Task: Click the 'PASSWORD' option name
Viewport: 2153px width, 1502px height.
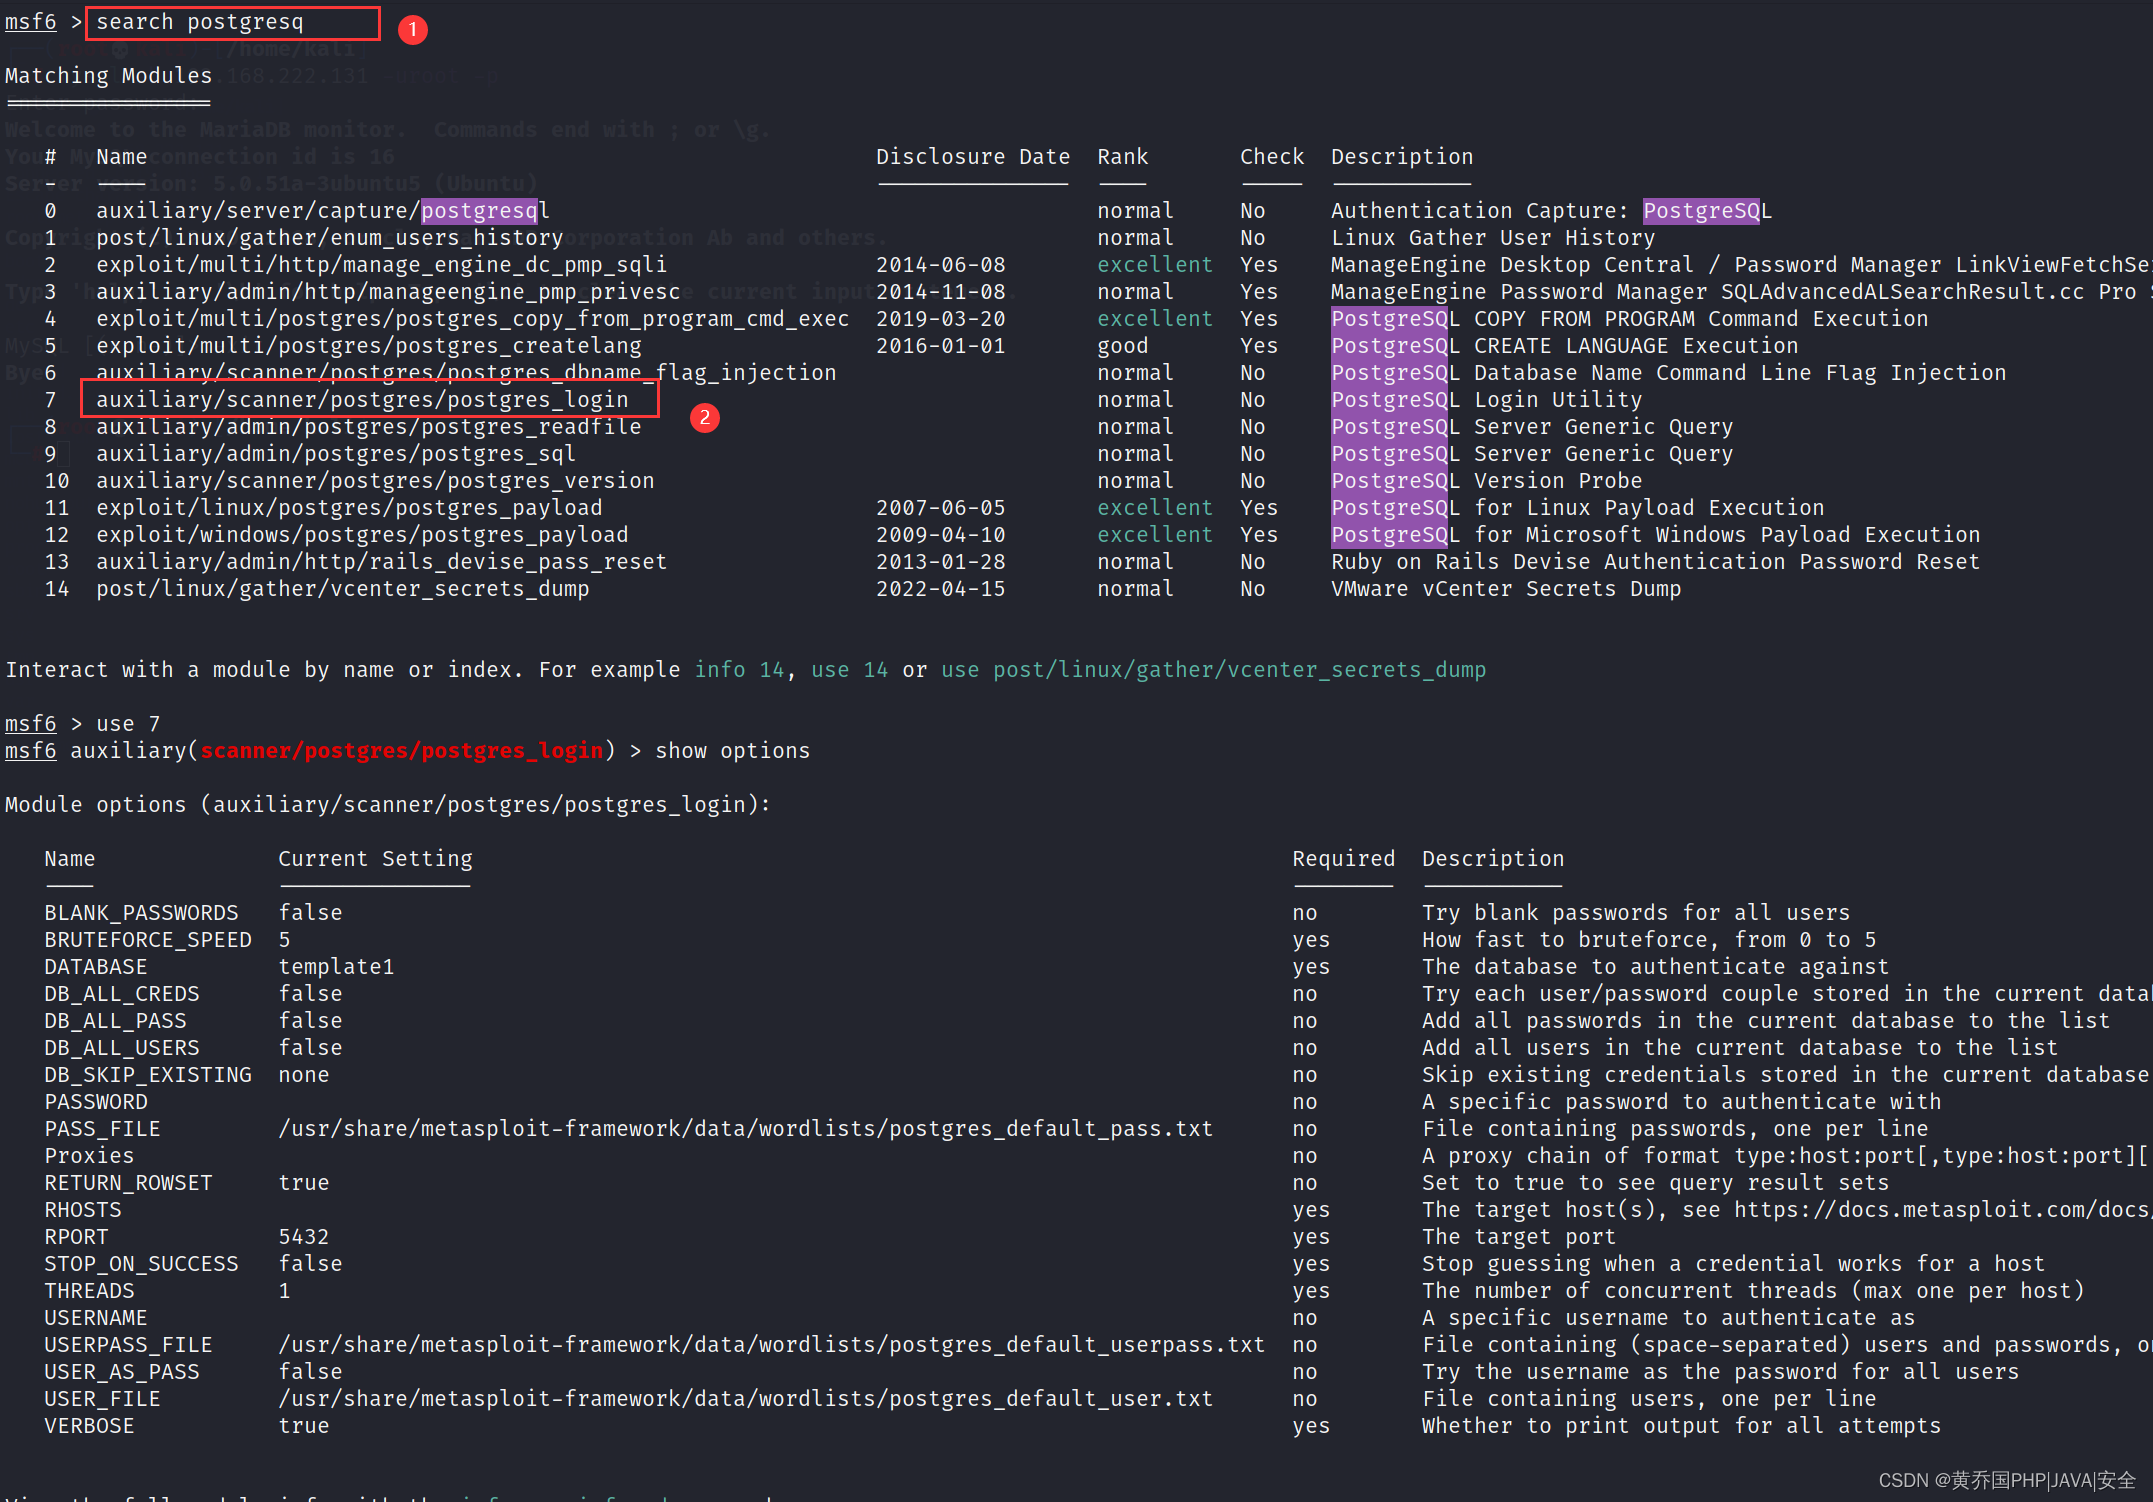Action: (96, 1102)
